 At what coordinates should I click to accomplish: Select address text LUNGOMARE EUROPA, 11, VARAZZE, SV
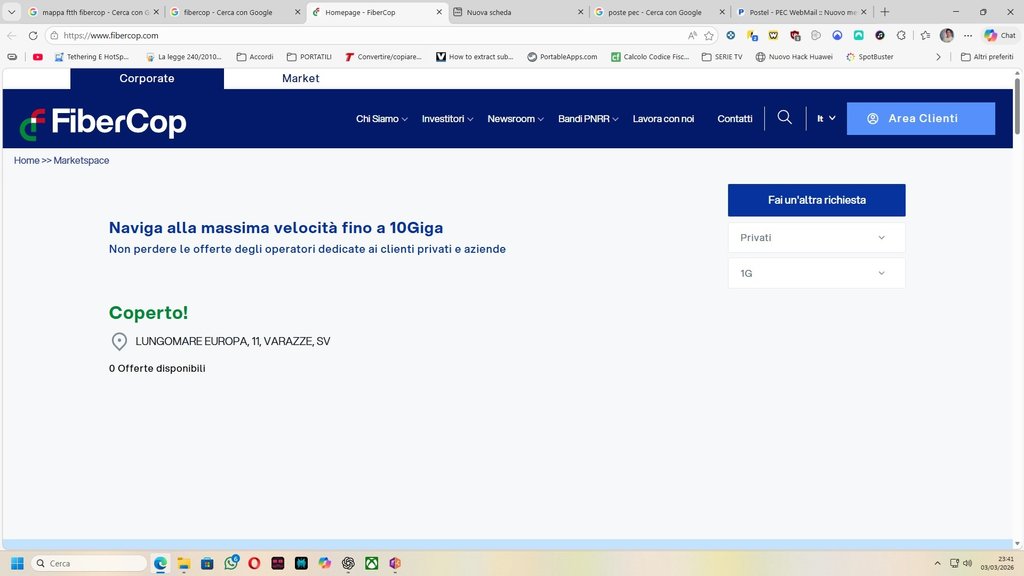(x=232, y=341)
